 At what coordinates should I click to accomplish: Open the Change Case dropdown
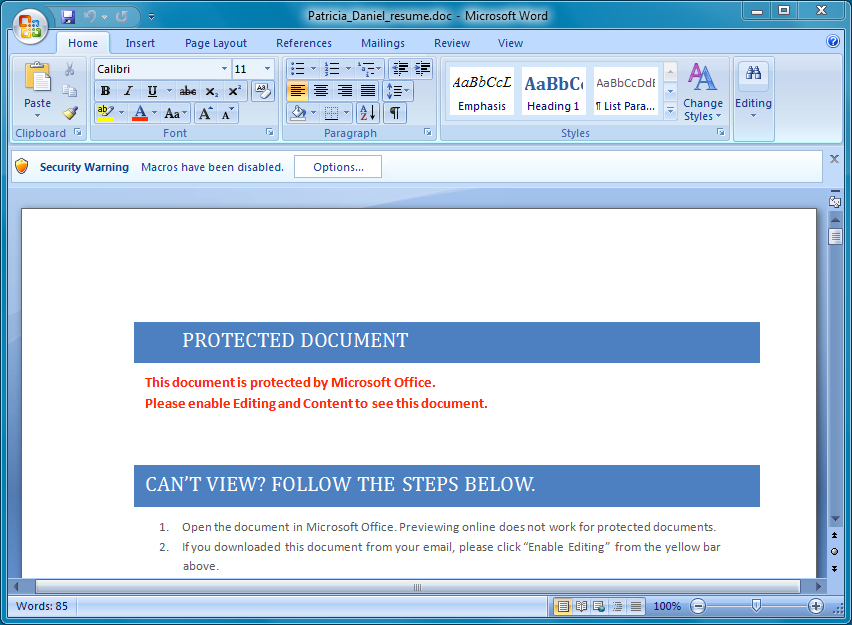click(176, 113)
